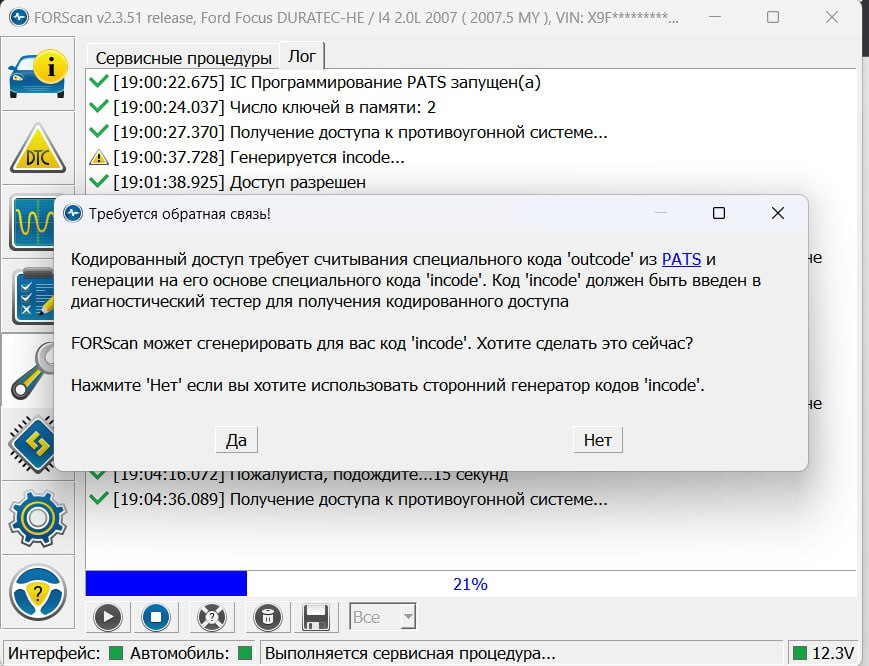Click the Интерфейс green status indicator
Screen dimensions: 869x666
[116, 653]
